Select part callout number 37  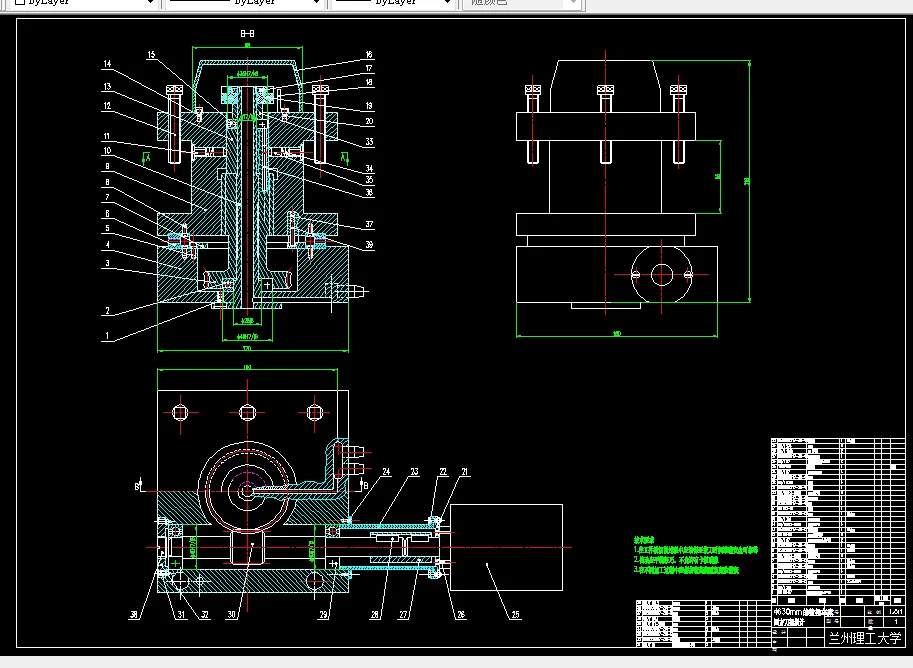coord(369,224)
